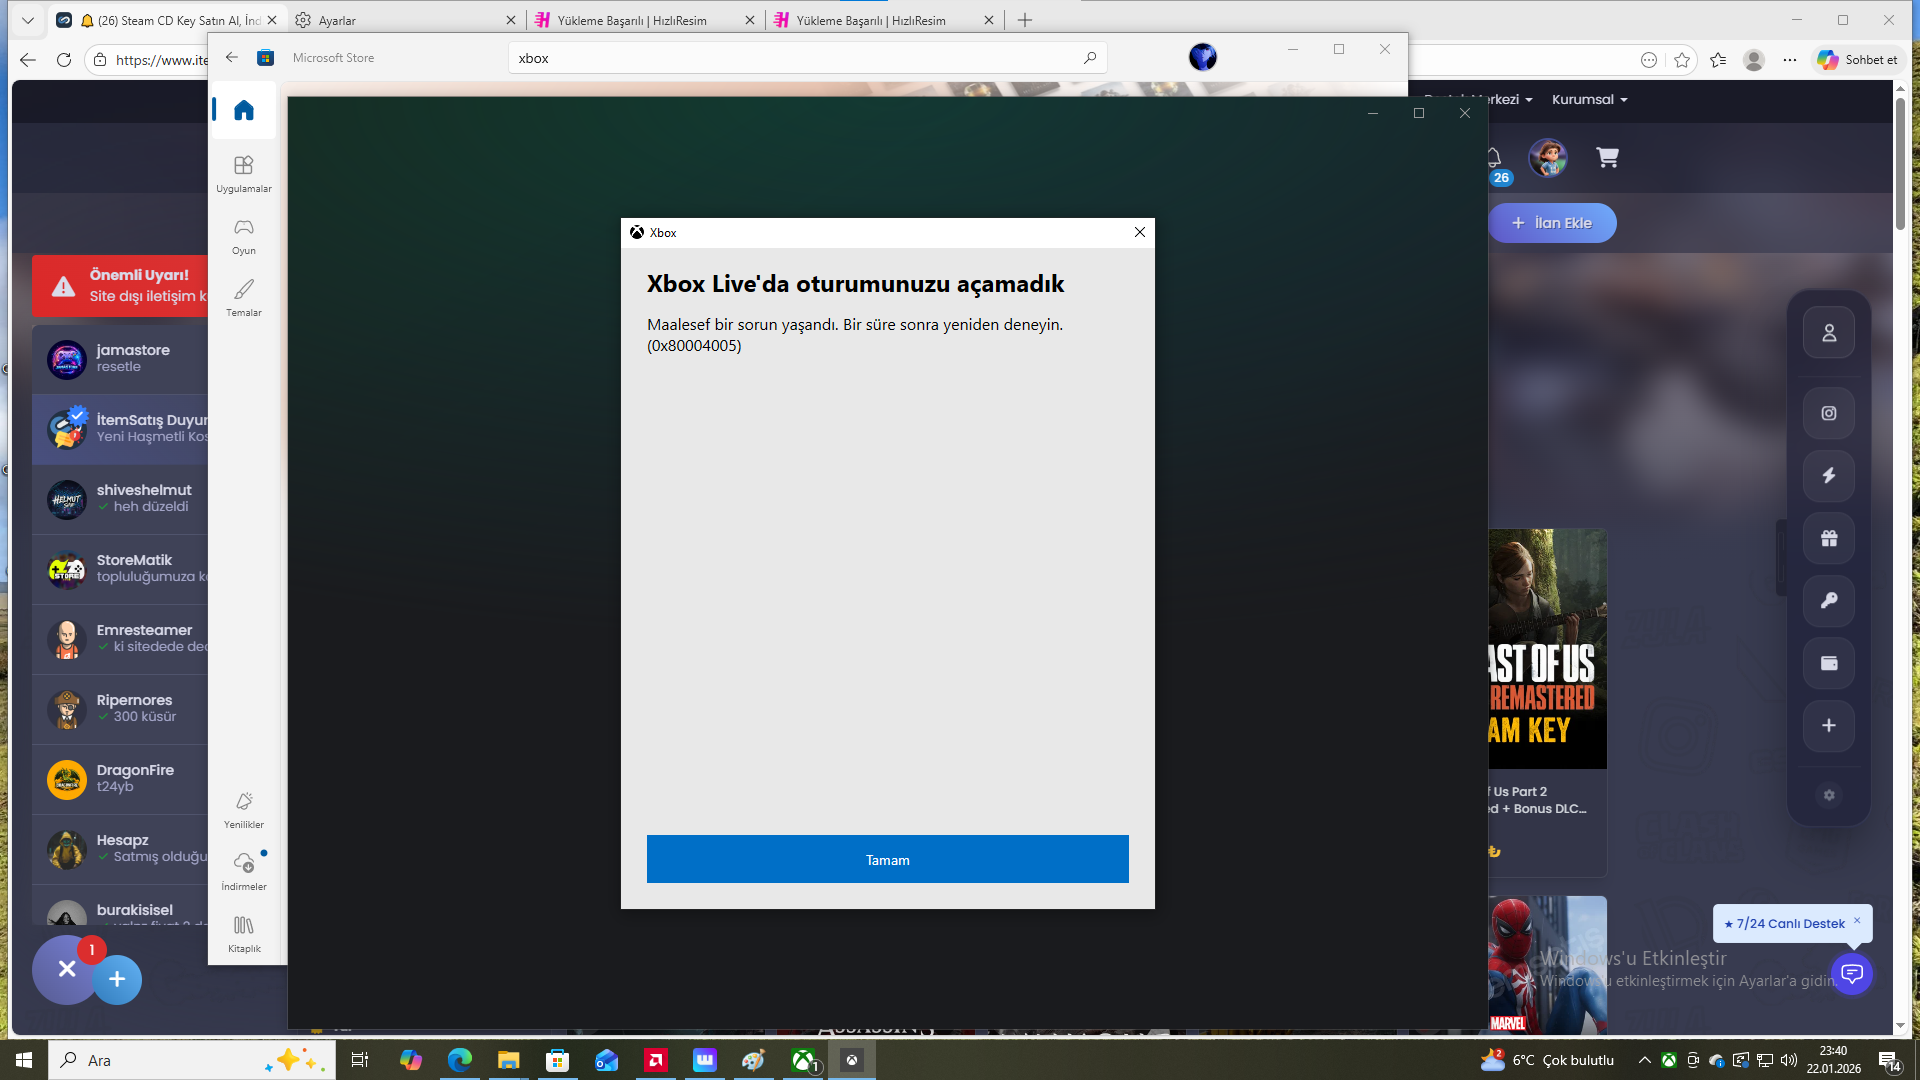The width and height of the screenshot is (1920, 1080).
Task: Open Temalar in the Store sidebar
Action: tap(244, 298)
